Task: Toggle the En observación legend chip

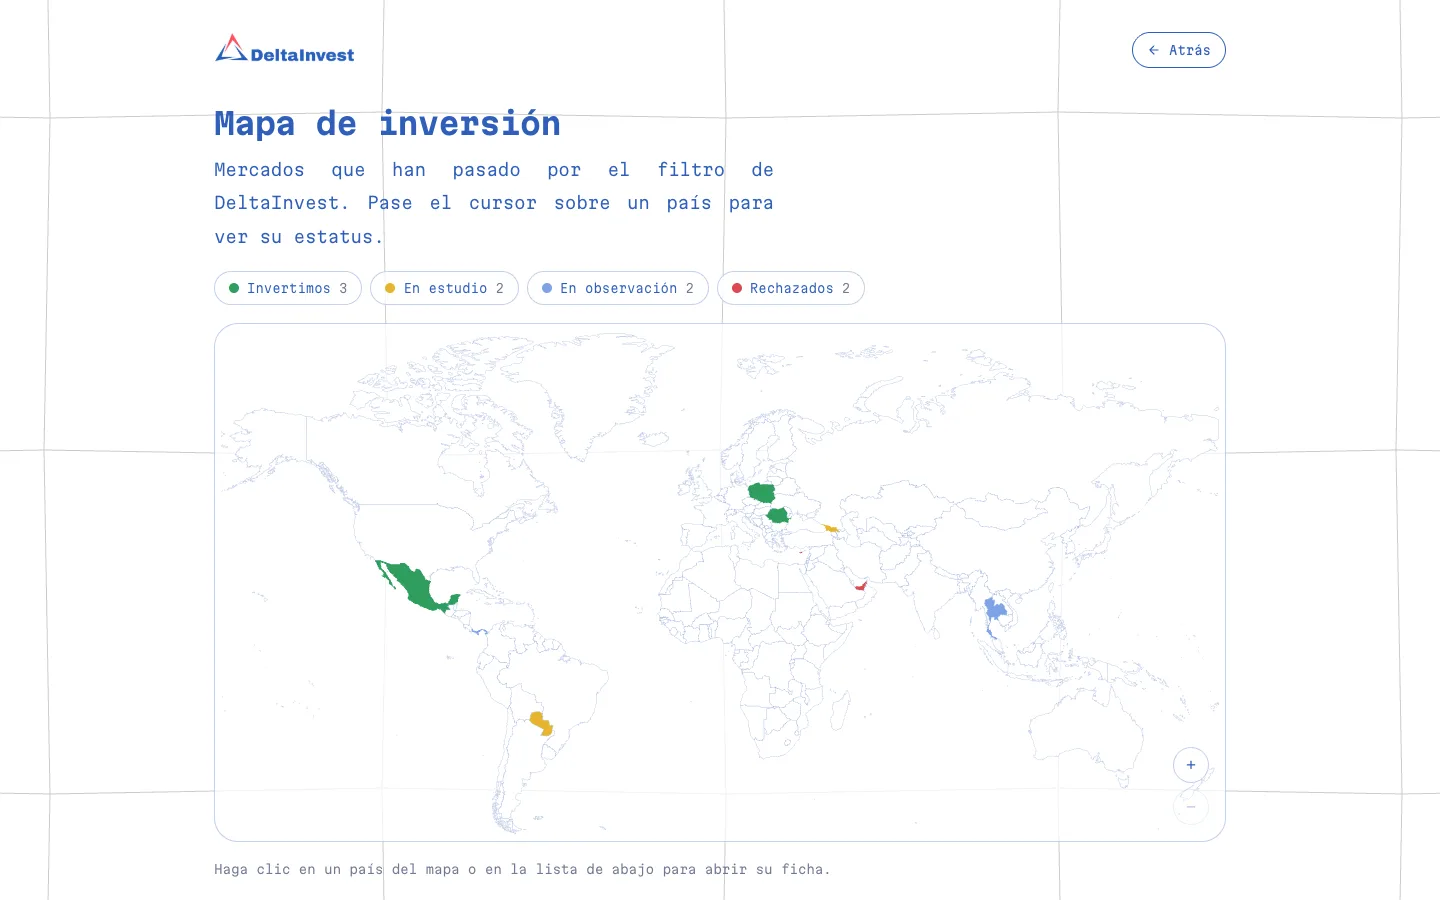Action: [617, 288]
